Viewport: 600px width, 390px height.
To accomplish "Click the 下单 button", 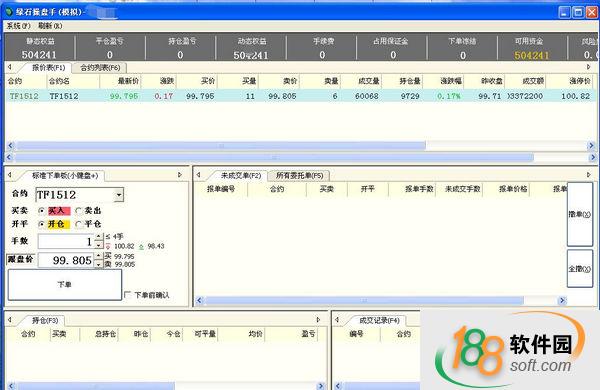I will 65,284.
